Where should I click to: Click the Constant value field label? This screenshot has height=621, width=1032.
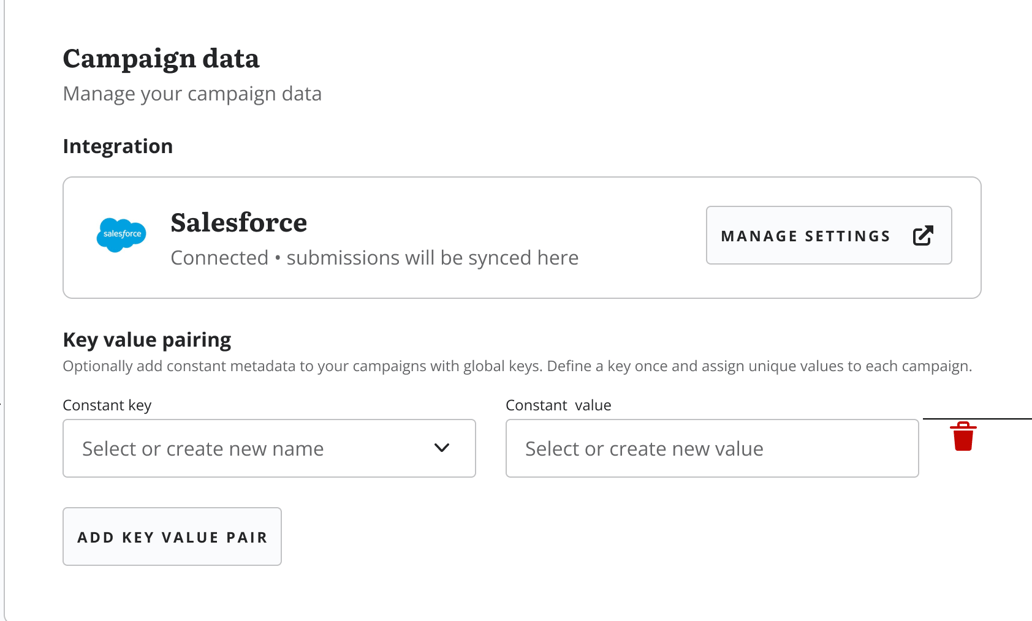[x=558, y=405]
